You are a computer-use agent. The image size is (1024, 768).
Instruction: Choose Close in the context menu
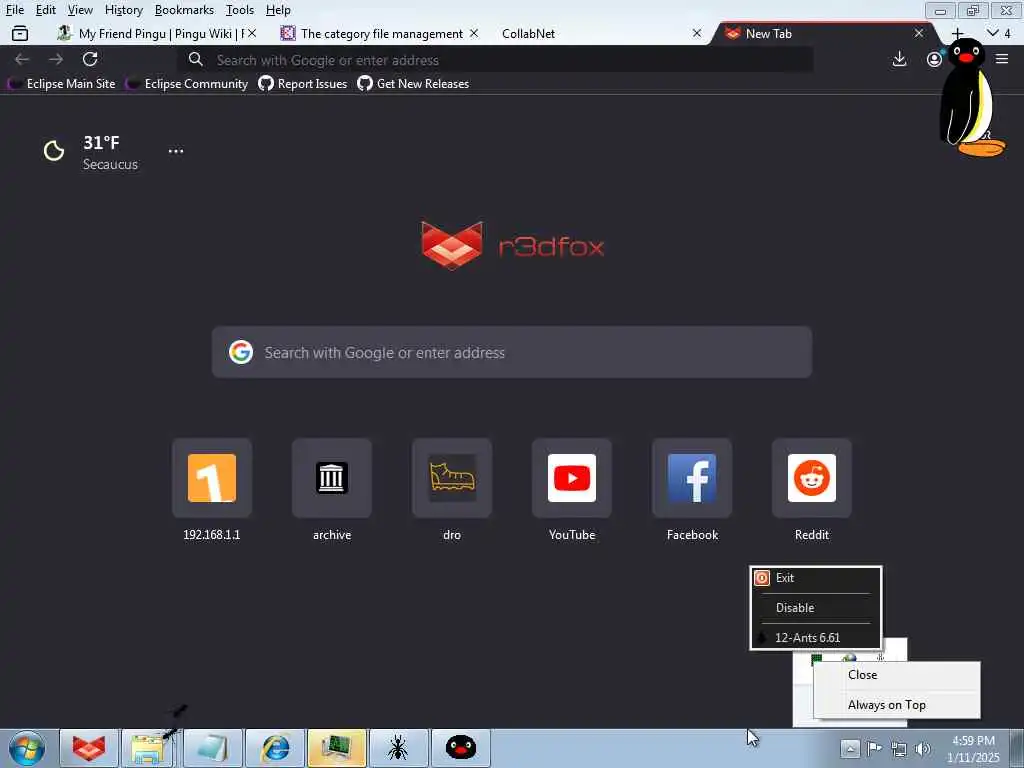click(897, 675)
